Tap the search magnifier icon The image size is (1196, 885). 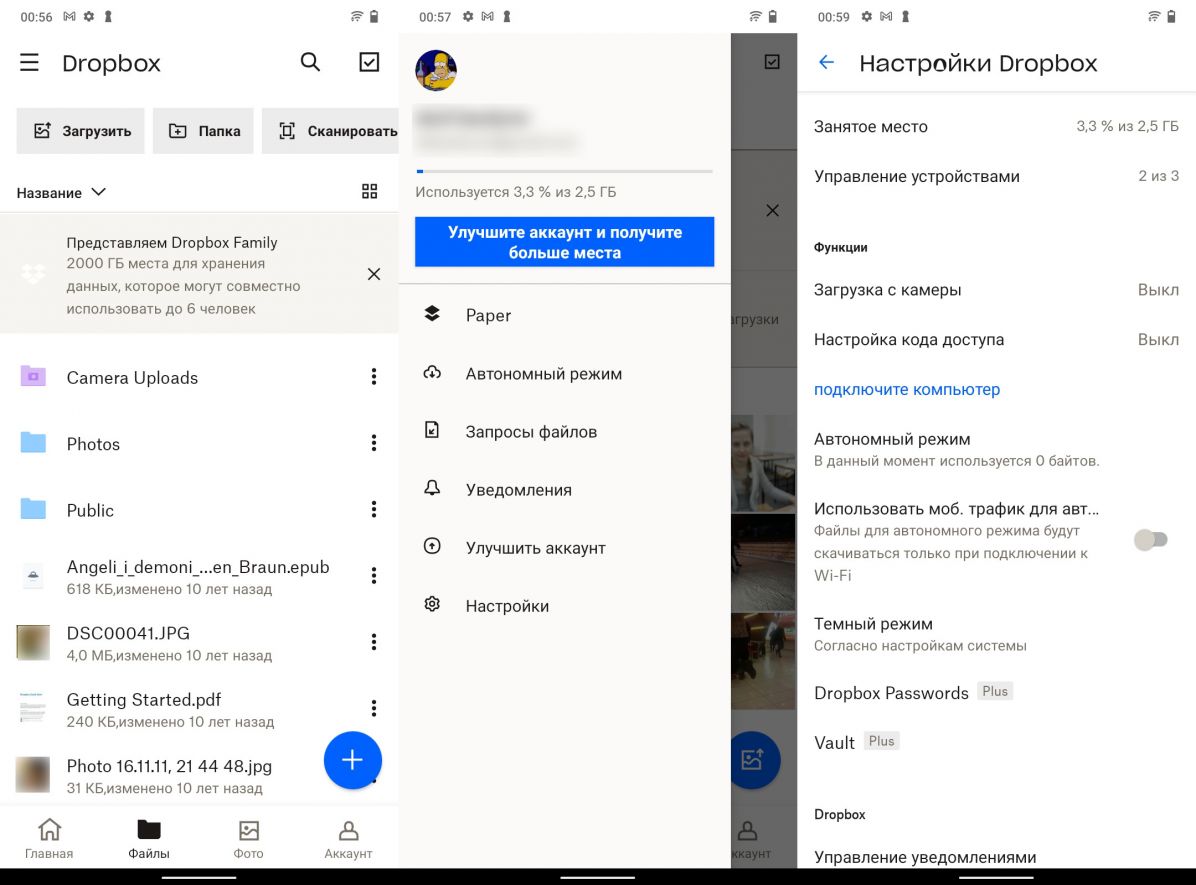point(310,62)
